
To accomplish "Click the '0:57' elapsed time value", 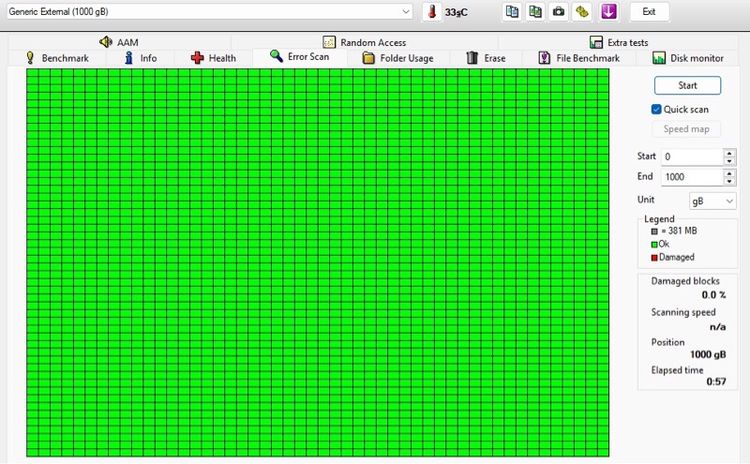I will coord(716,382).
